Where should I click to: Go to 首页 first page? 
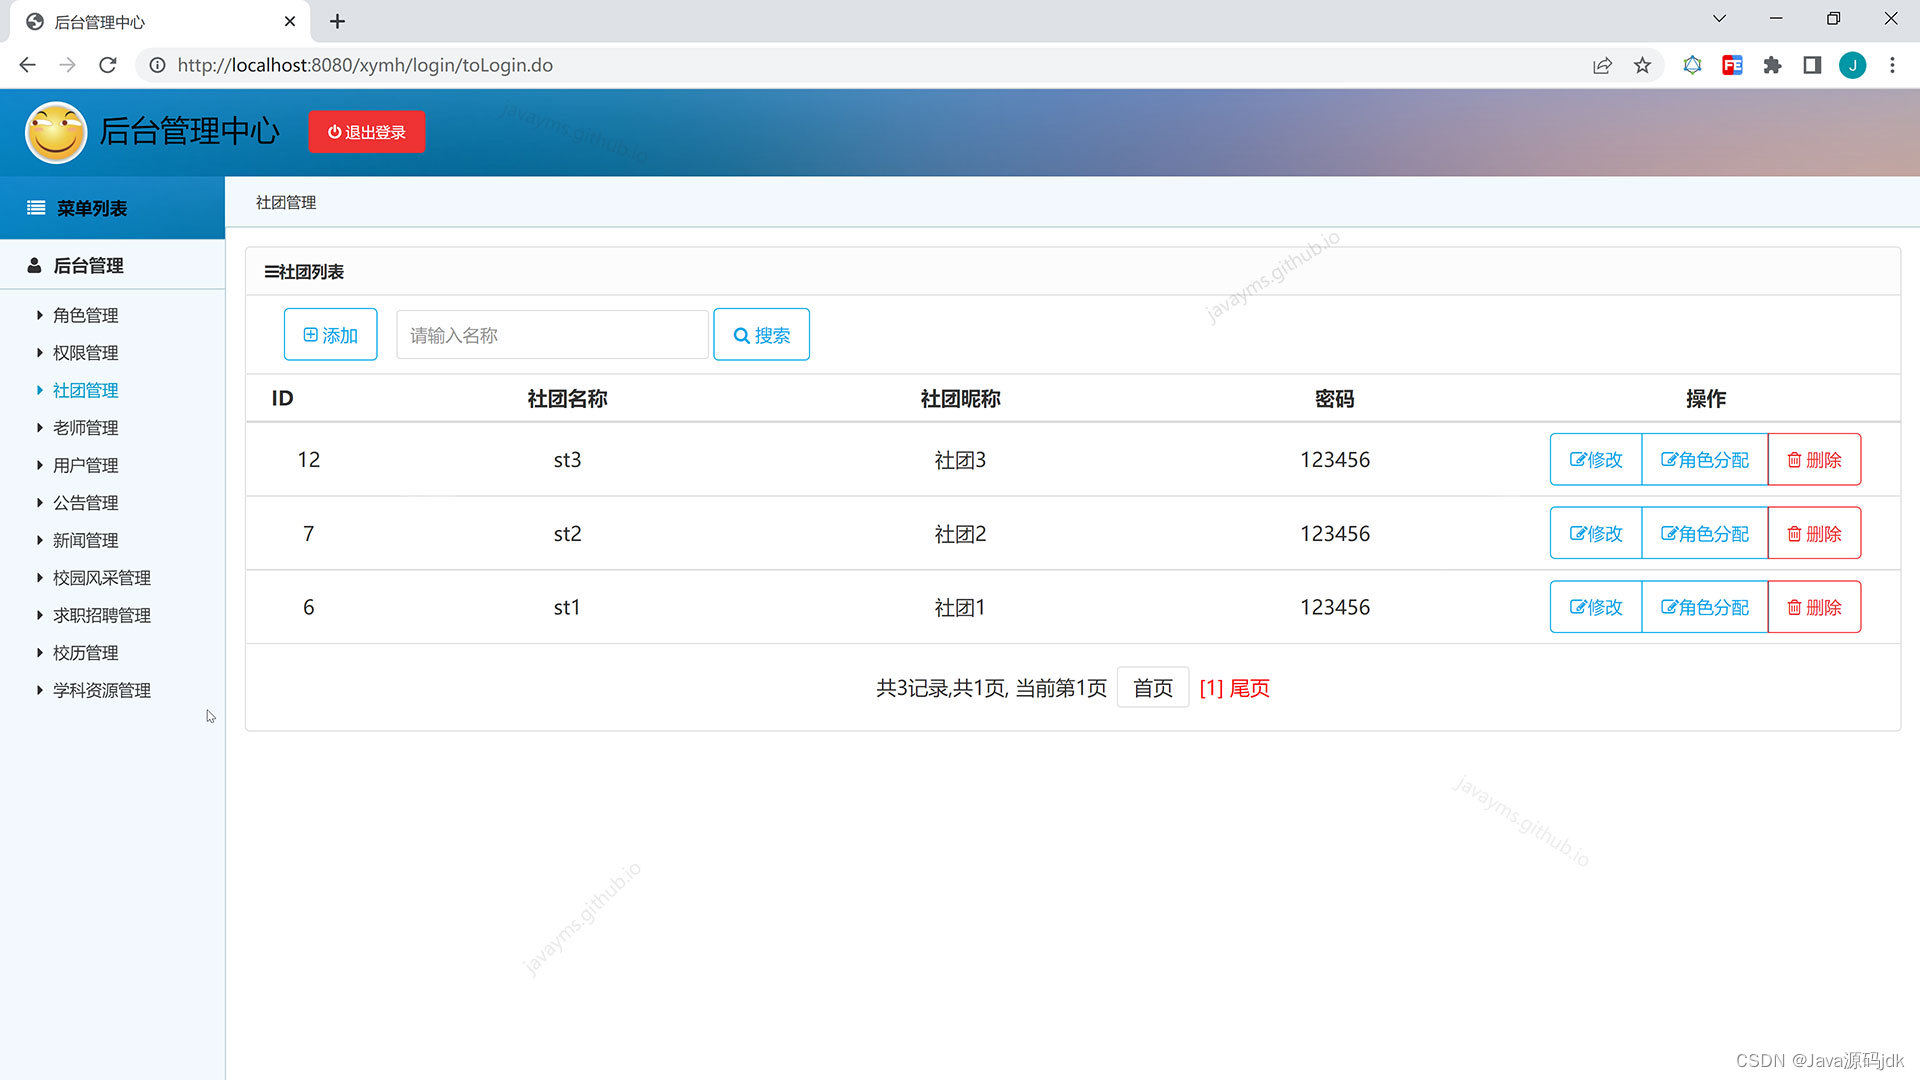(x=1152, y=688)
